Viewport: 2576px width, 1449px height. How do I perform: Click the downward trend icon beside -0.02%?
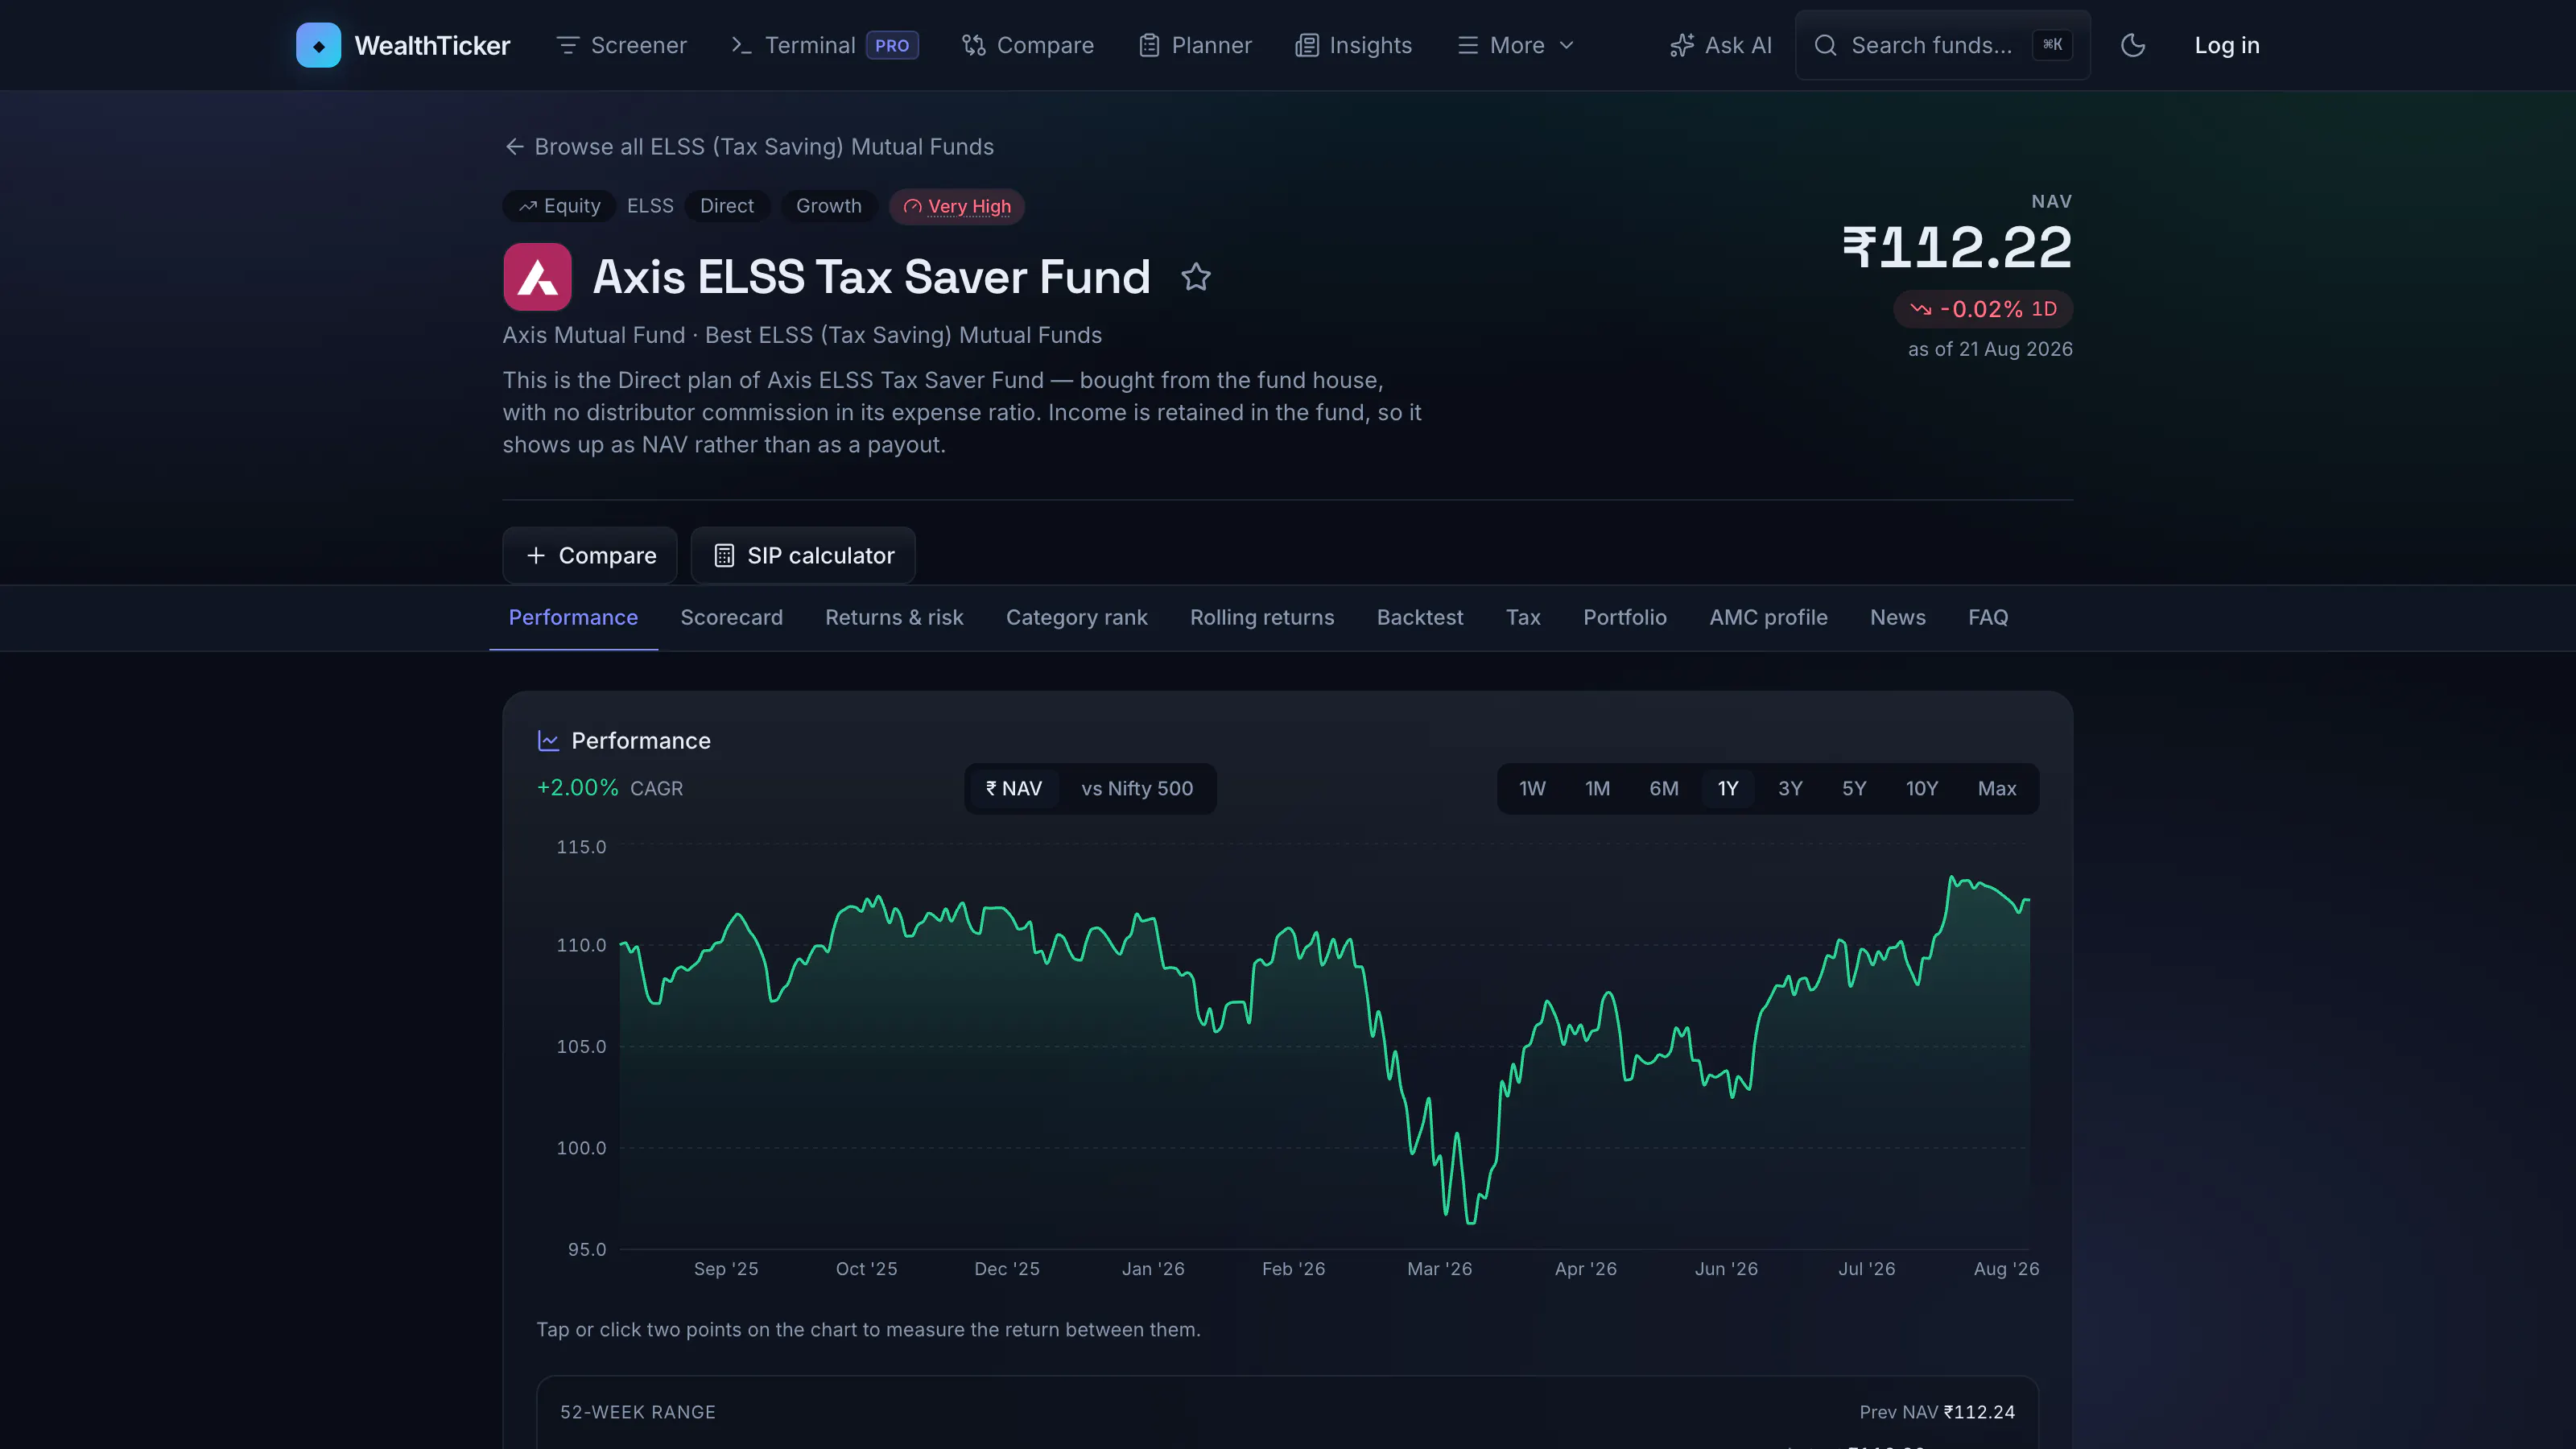(x=1920, y=309)
